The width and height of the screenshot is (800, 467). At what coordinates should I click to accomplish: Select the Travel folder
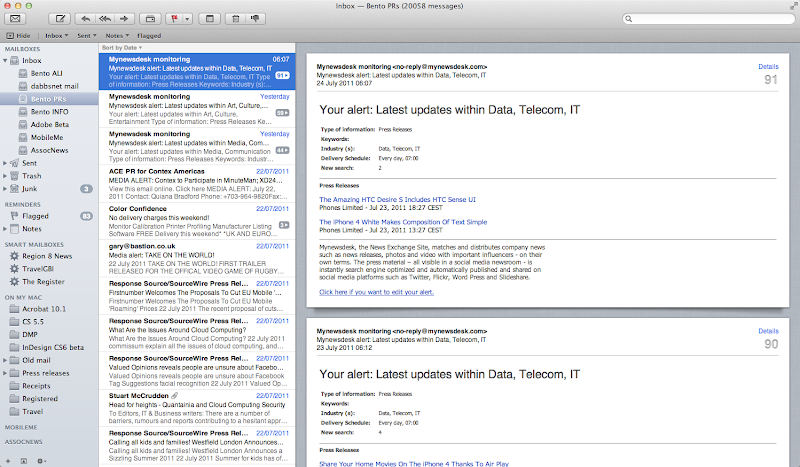tap(49, 411)
